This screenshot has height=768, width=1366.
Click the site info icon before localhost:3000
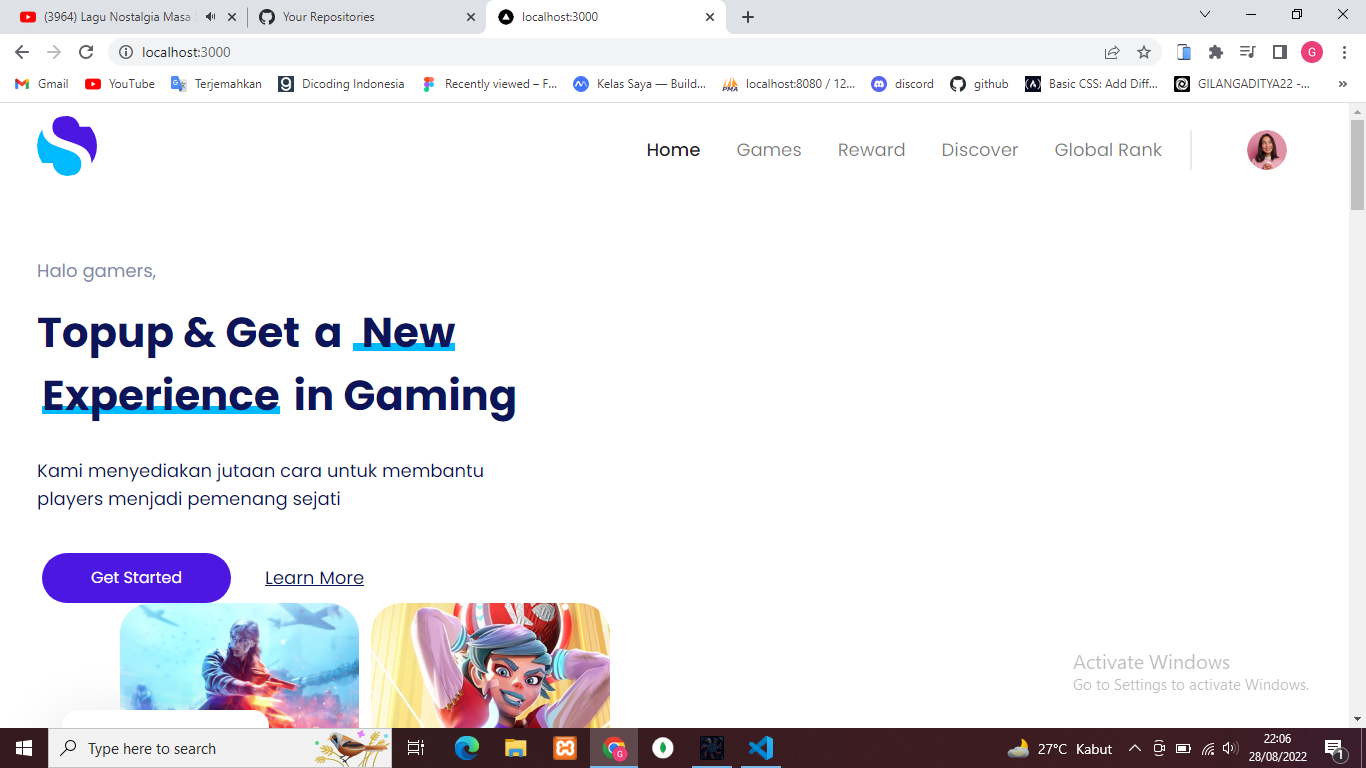[x=126, y=52]
